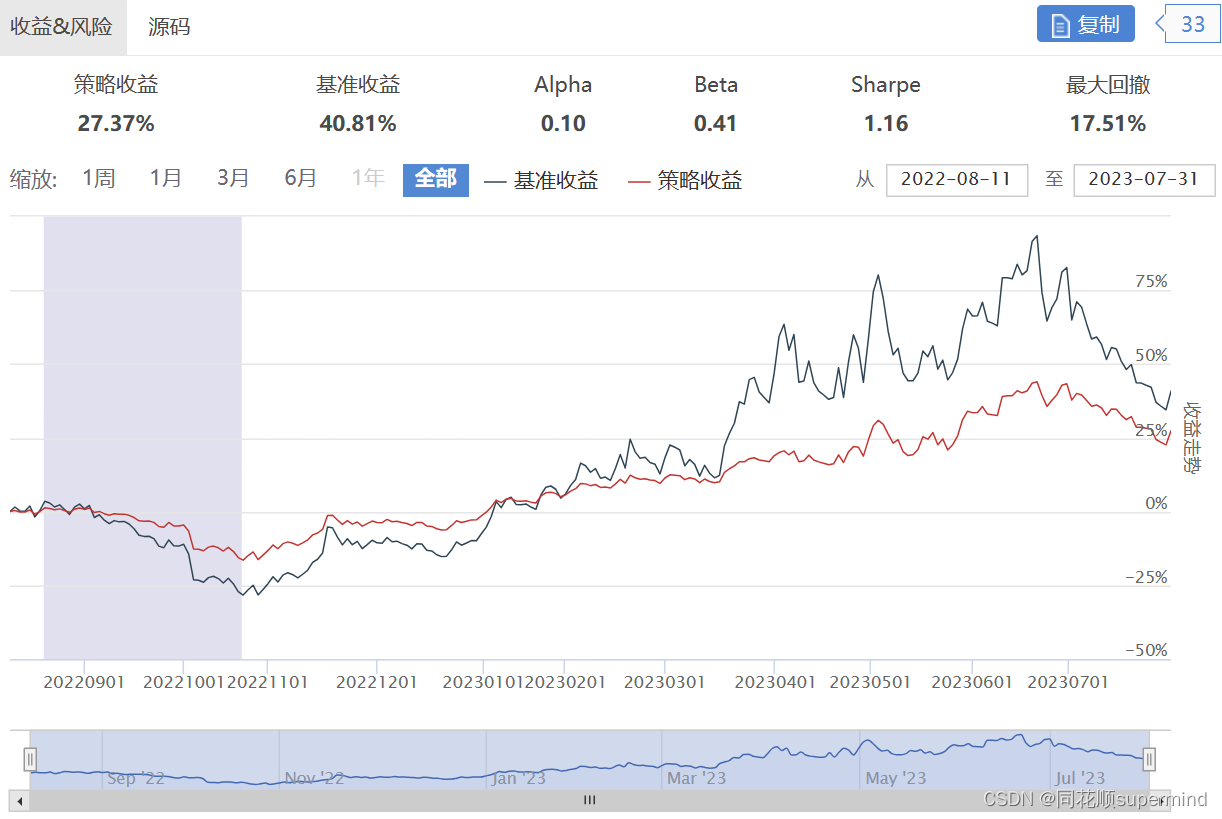1222x819 pixels.
Task: Switch to the 收益&风险 tab
Action: pyautogui.click(x=62, y=27)
